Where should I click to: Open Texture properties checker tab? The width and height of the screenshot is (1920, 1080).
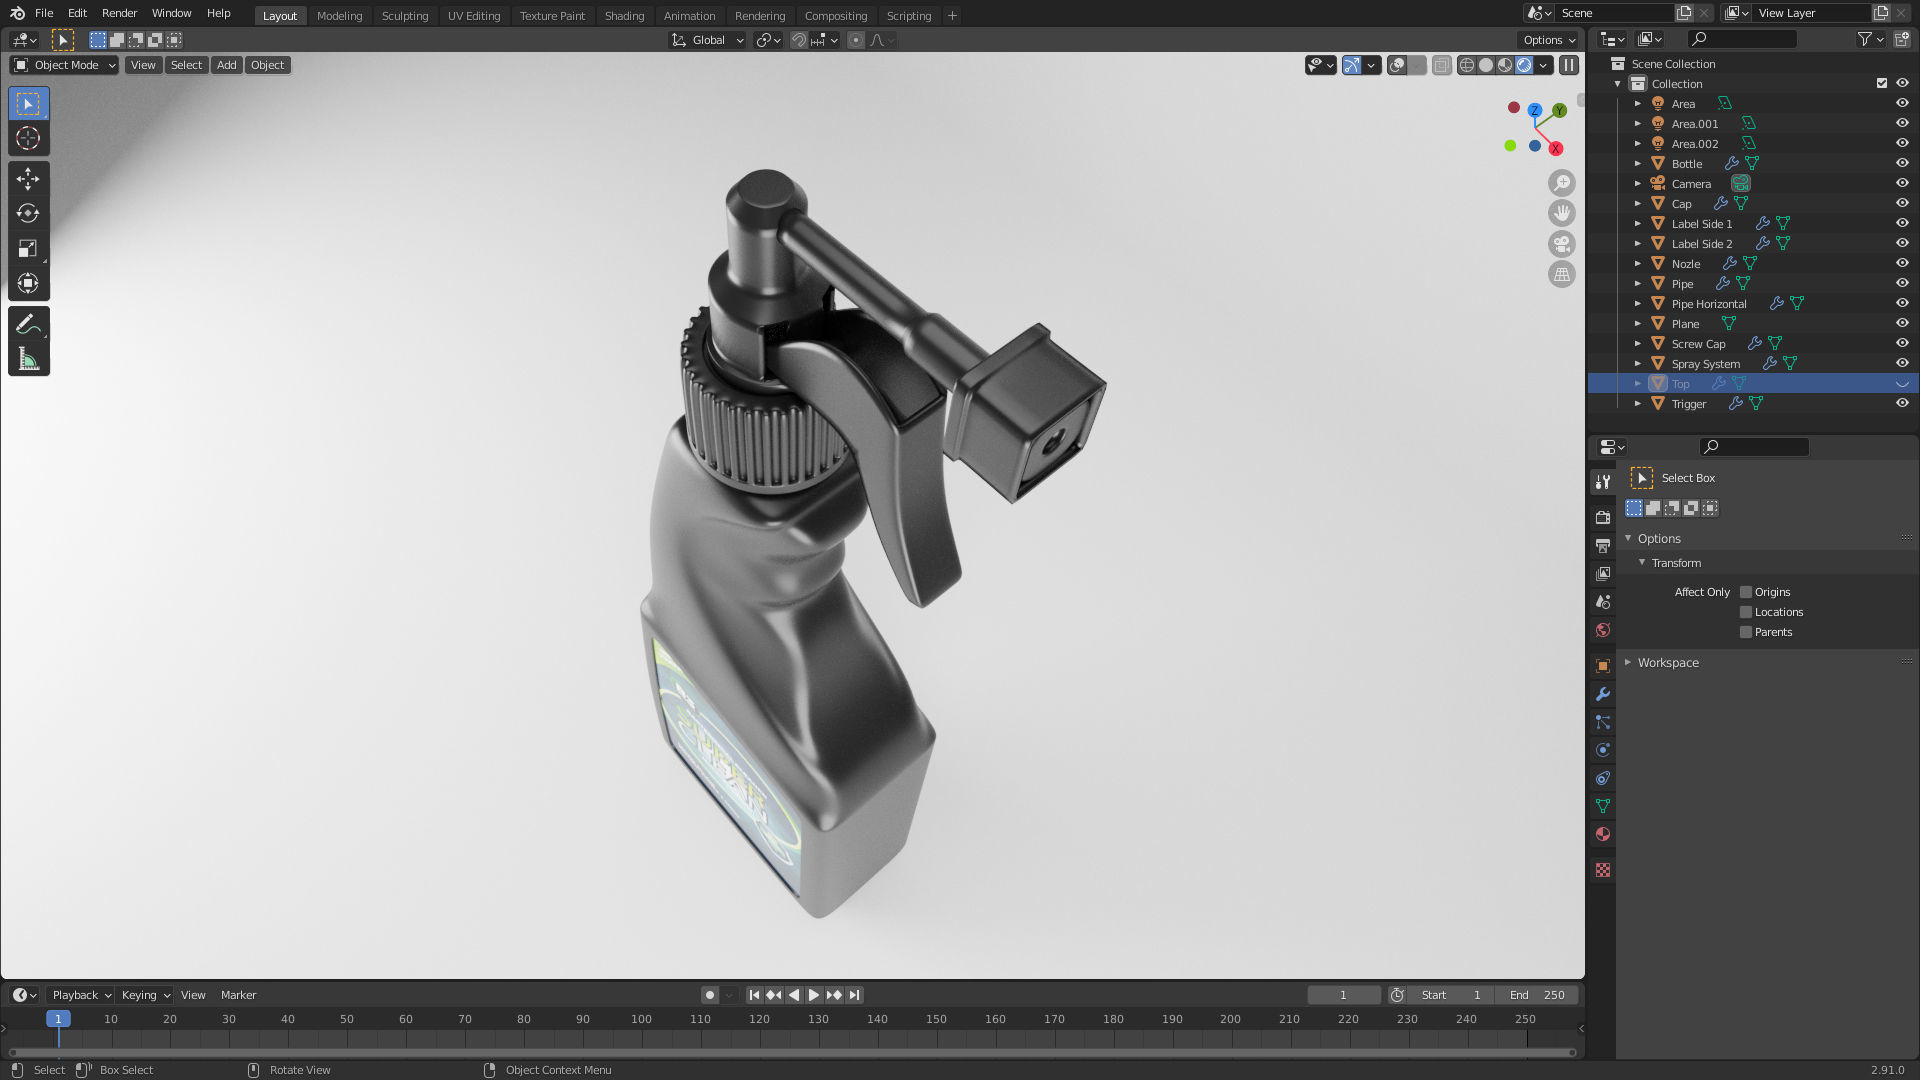(x=1603, y=870)
